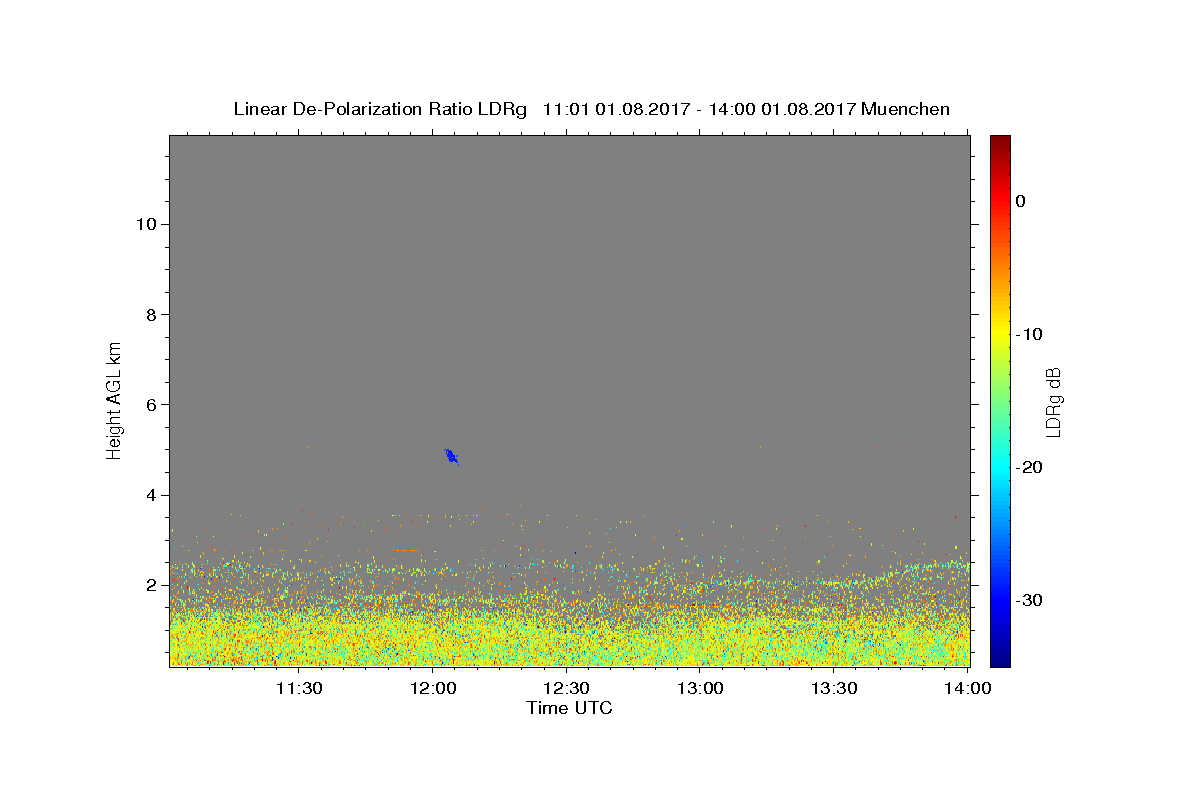Click the 10 km height tick label
The width and height of the screenshot is (1200, 800).
coord(144,224)
